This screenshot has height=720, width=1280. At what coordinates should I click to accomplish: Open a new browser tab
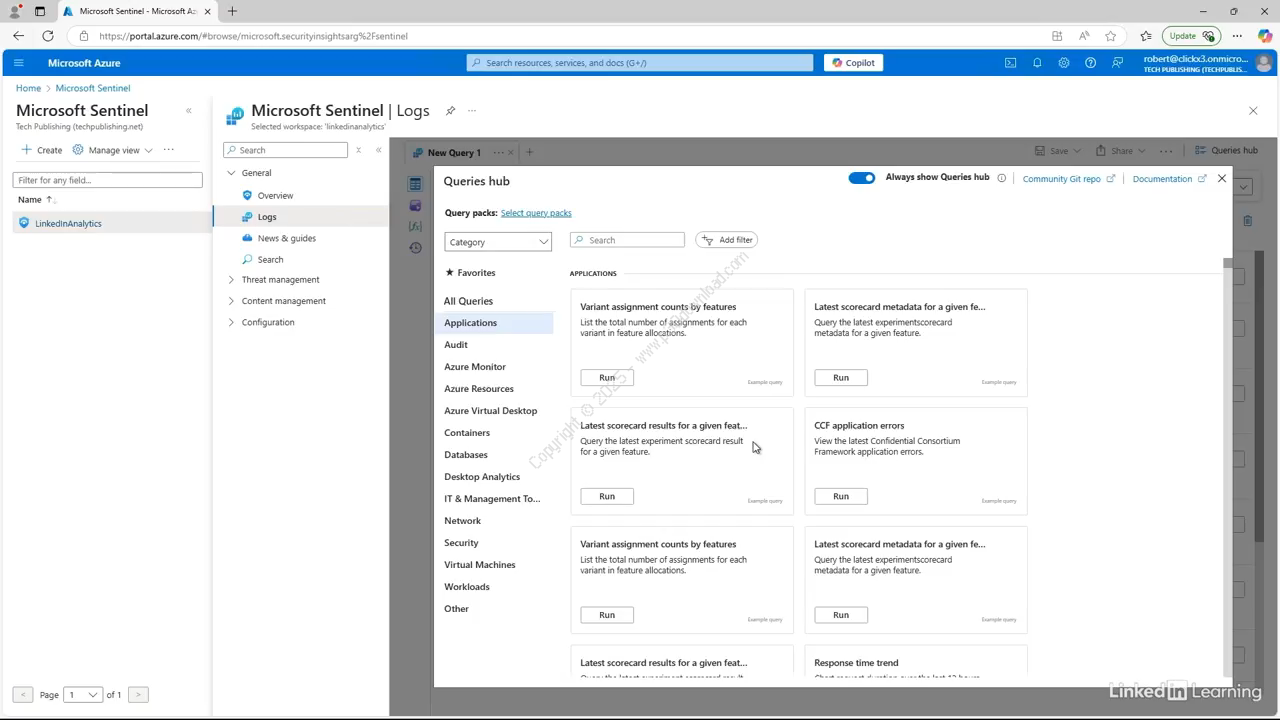(x=232, y=11)
